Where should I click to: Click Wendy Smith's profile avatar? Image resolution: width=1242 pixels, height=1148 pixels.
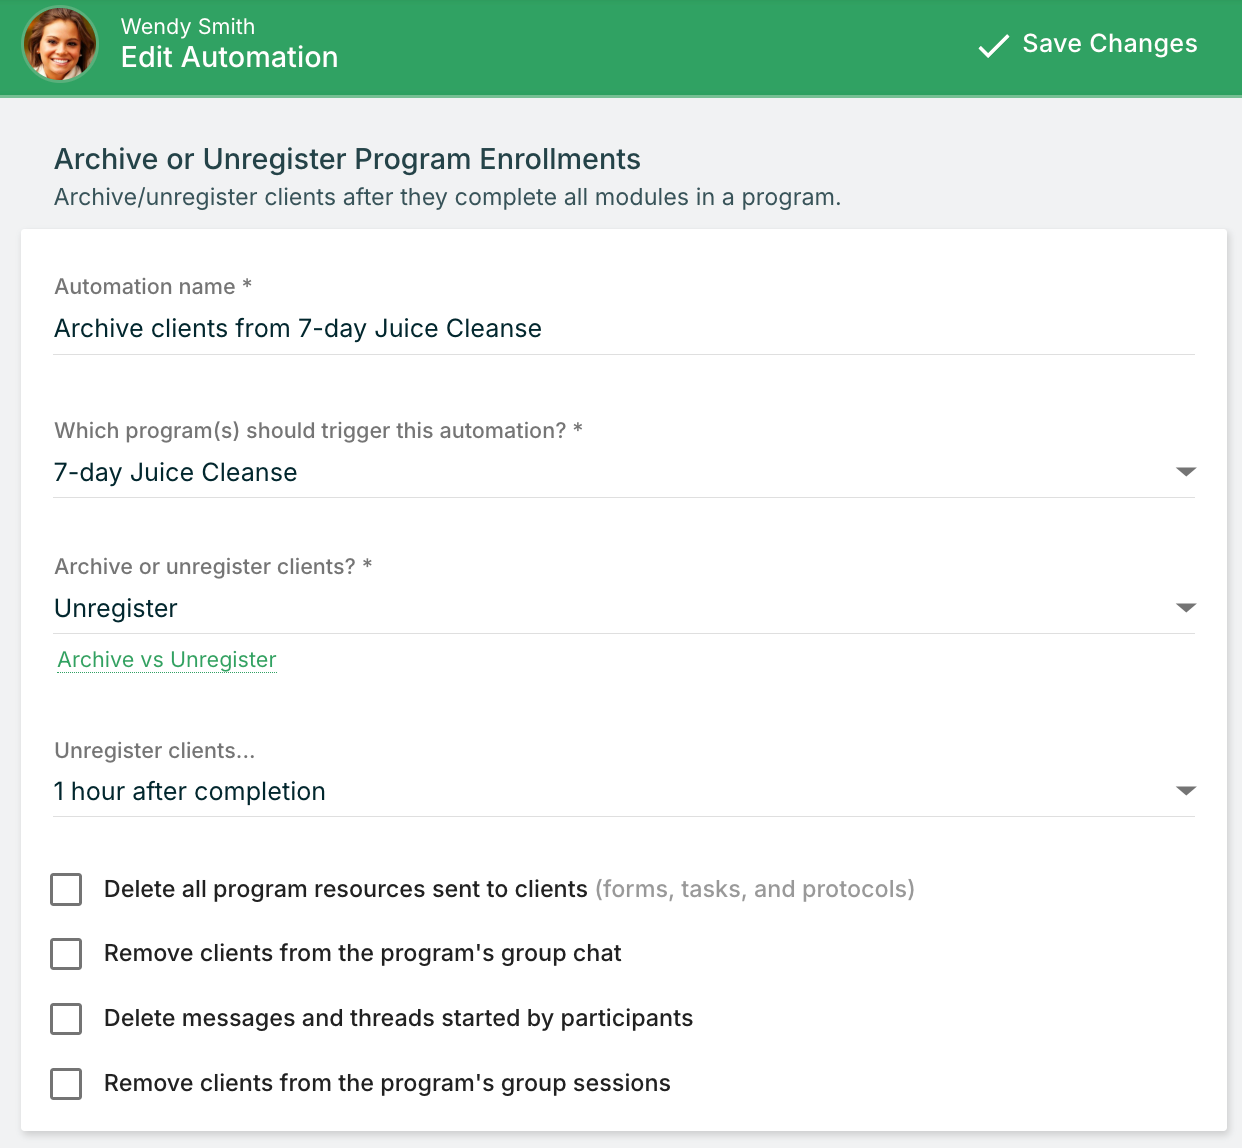pyautogui.click(x=60, y=44)
